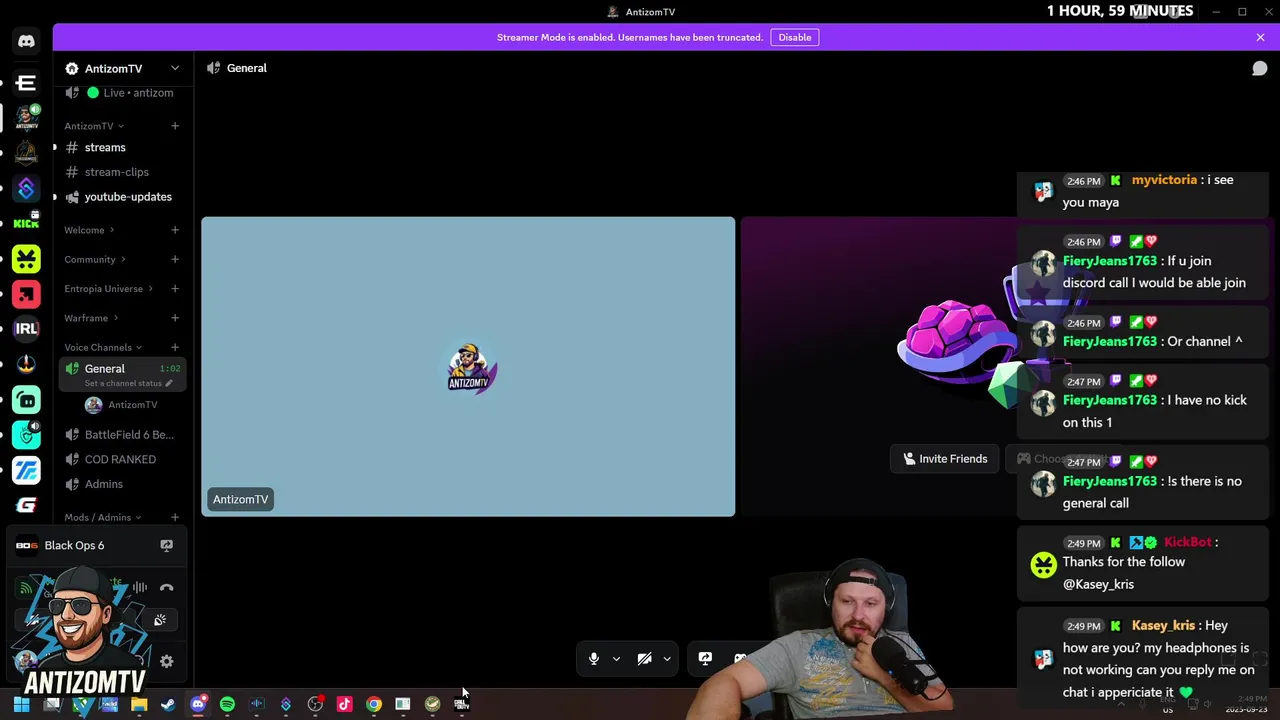Join the BattleField 6 voice channel
The height and width of the screenshot is (720, 1280).
coord(122,435)
